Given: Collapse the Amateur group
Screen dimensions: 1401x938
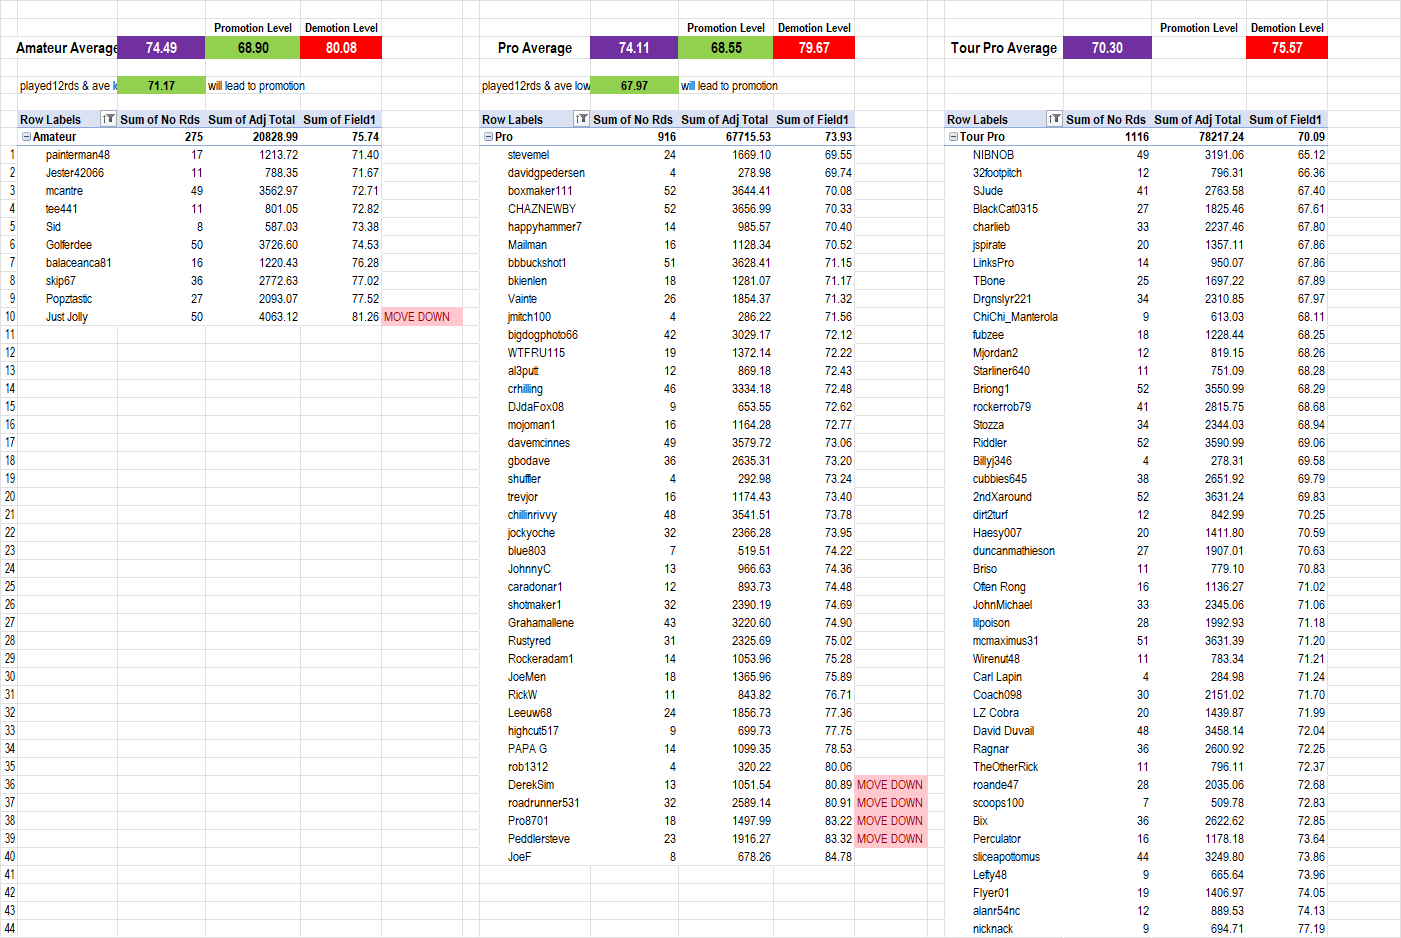Looking at the screenshot, I should (x=26, y=137).
